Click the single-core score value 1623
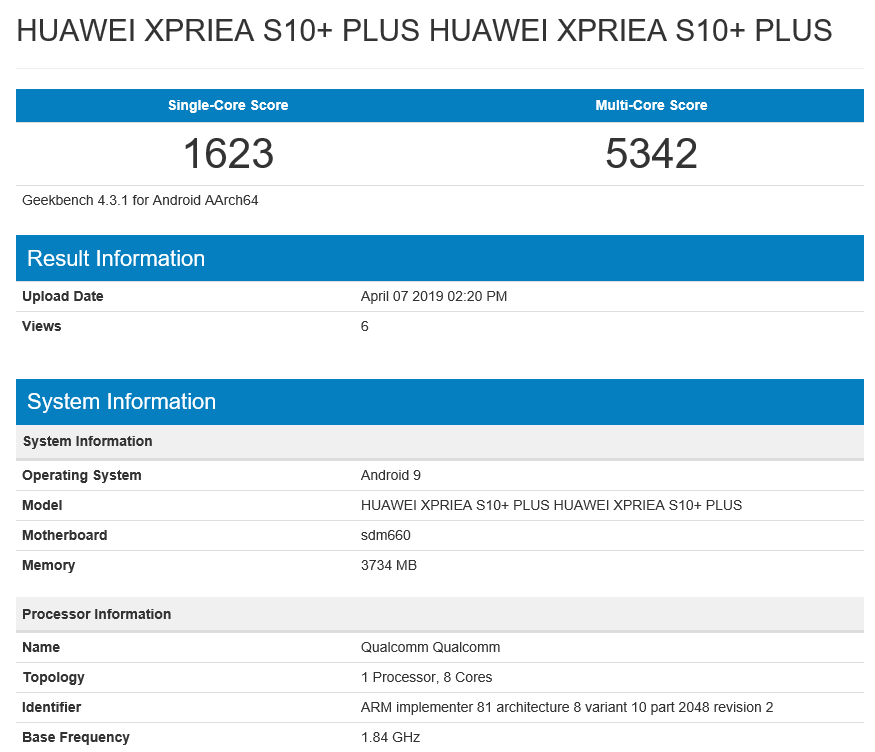The height and width of the screenshot is (752, 875). click(228, 153)
